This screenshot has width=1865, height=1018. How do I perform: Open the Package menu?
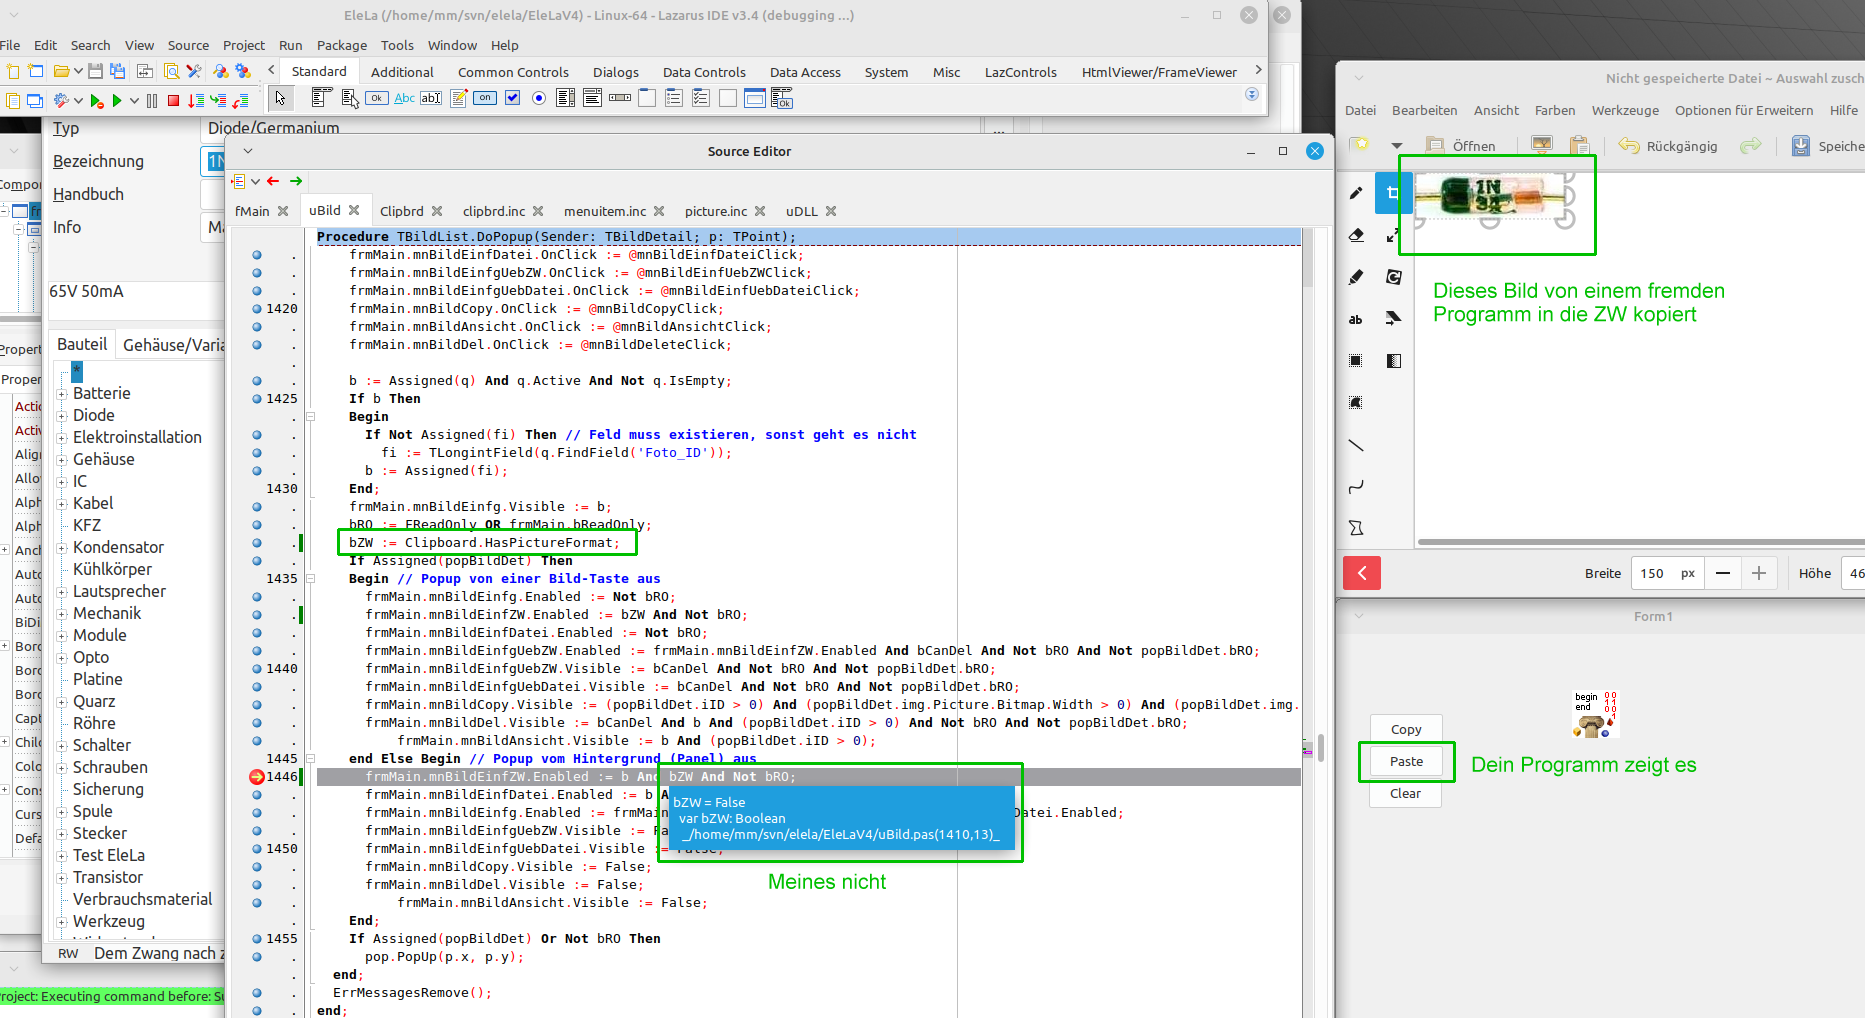pyautogui.click(x=341, y=45)
